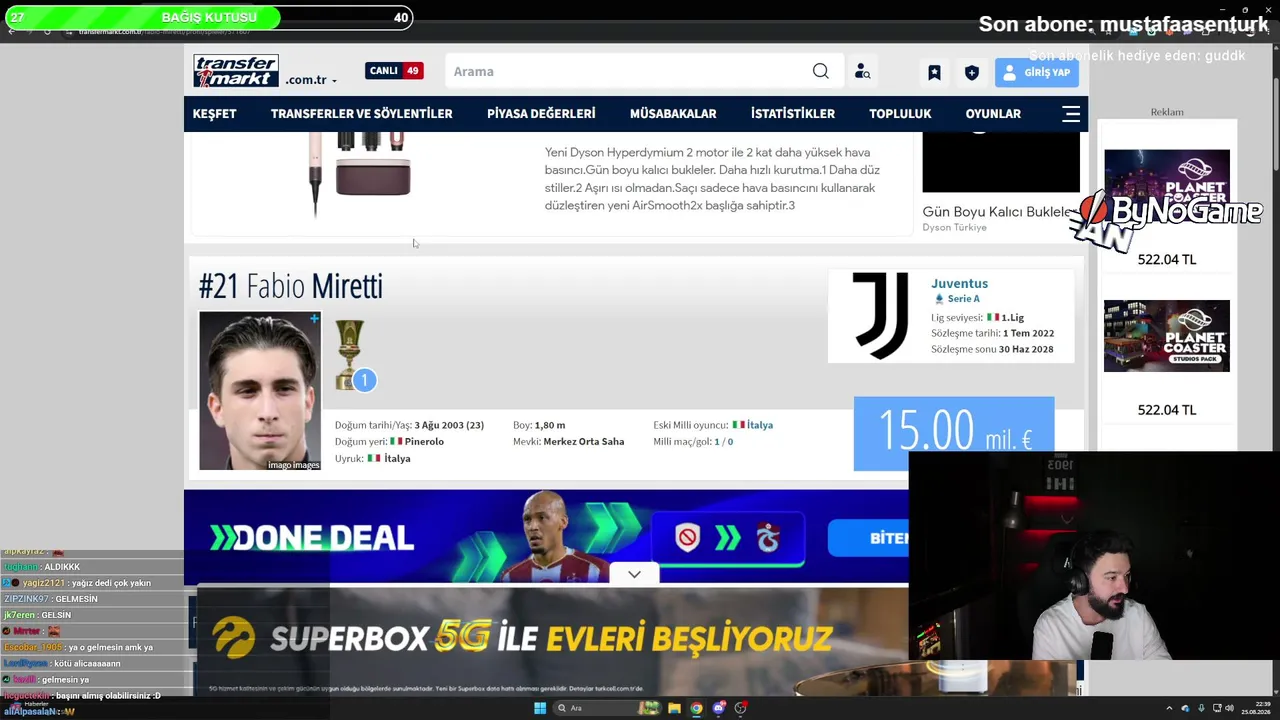Click the DONE DEAL banner
This screenshot has width=1280, height=720.
tap(546, 536)
